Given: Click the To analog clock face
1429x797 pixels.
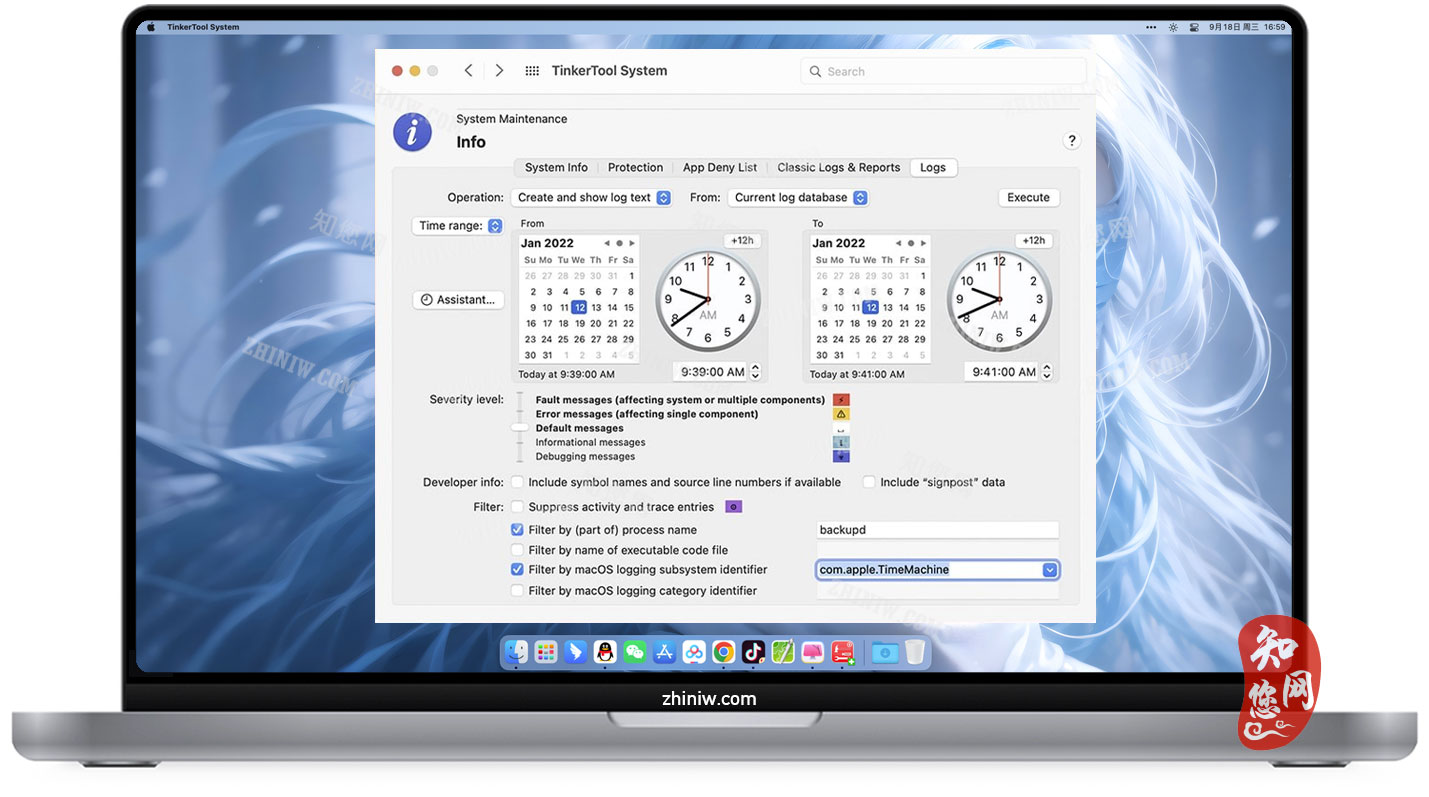Looking at the screenshot, I should click(999, 299).
